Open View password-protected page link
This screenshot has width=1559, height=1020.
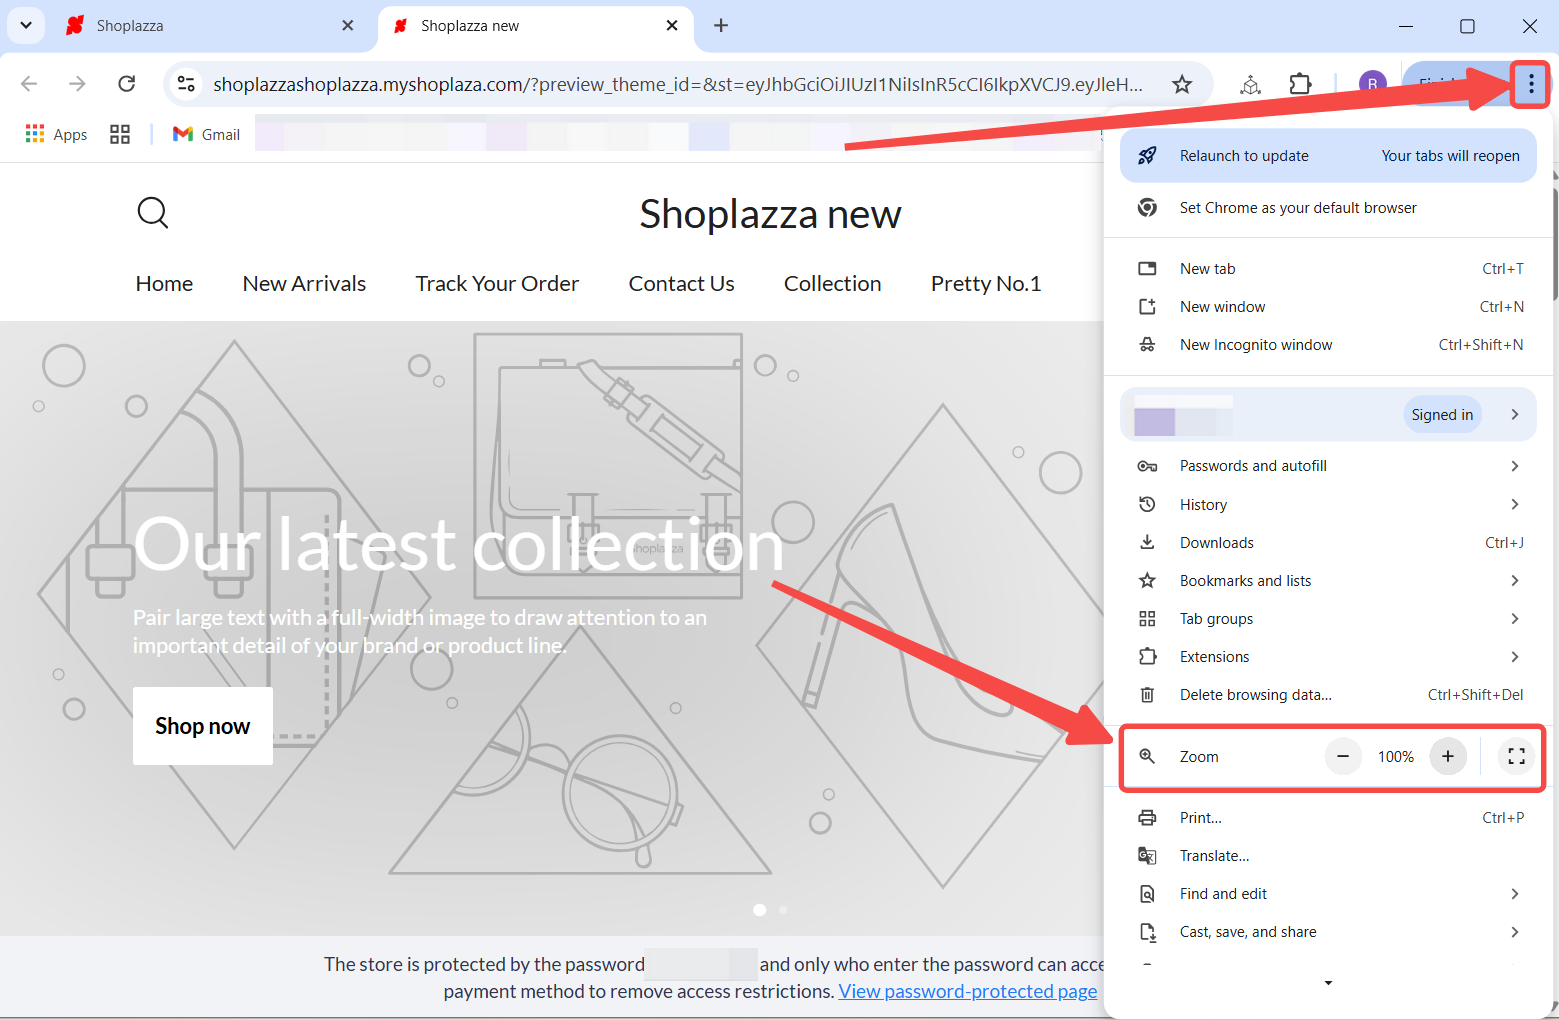click(968, 991)
